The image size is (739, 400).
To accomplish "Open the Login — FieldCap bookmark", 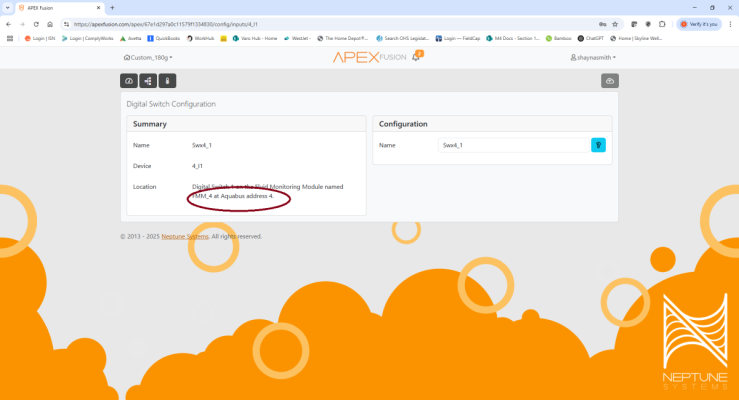I will click(458, 39).
